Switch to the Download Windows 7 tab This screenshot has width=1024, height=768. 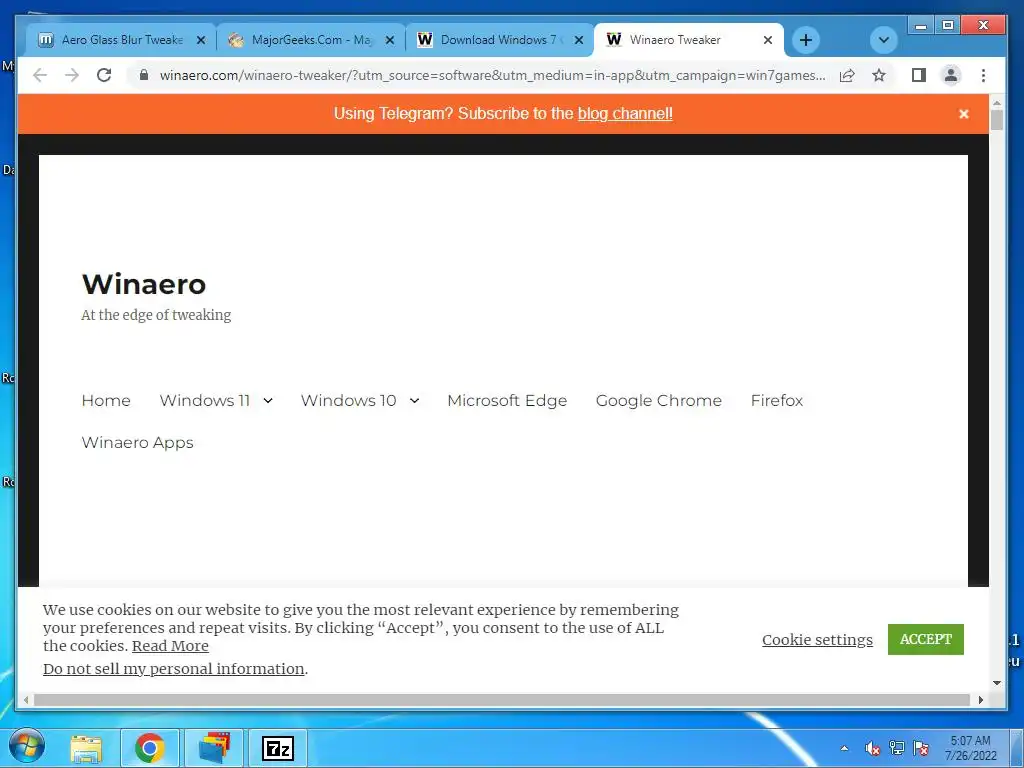(x=500, y=40)
